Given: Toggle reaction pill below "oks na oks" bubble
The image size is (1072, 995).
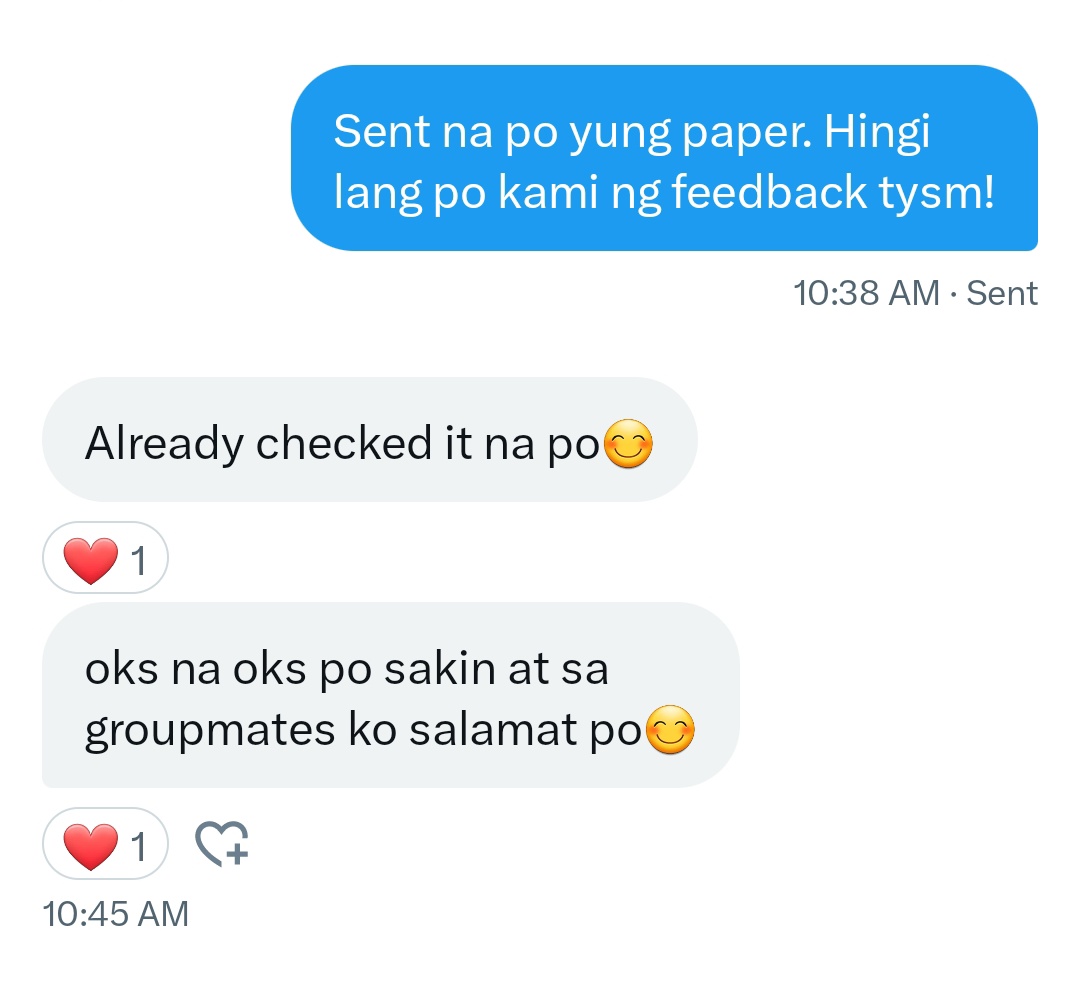Looking at the screenshot, I should 105,843.
